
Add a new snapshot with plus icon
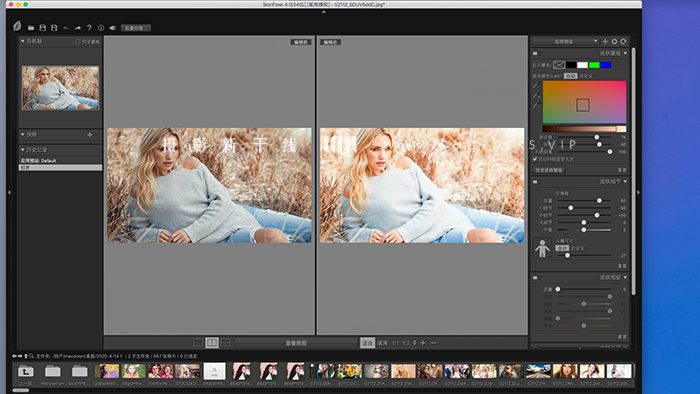90,134
